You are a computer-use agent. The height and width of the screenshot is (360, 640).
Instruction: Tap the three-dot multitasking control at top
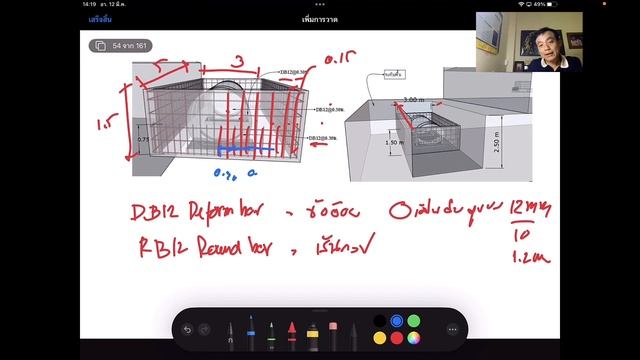320,4
